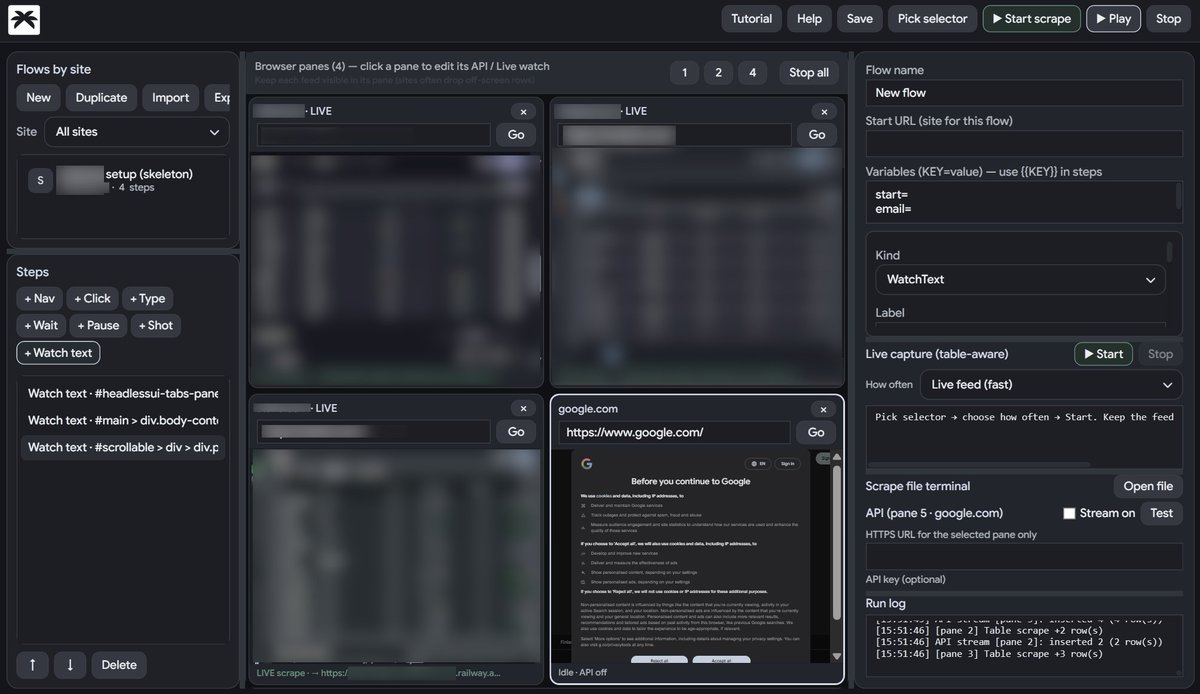
Task: Click Go in the google.com pane
Action: pyautogui.click(x=816, y=432)
